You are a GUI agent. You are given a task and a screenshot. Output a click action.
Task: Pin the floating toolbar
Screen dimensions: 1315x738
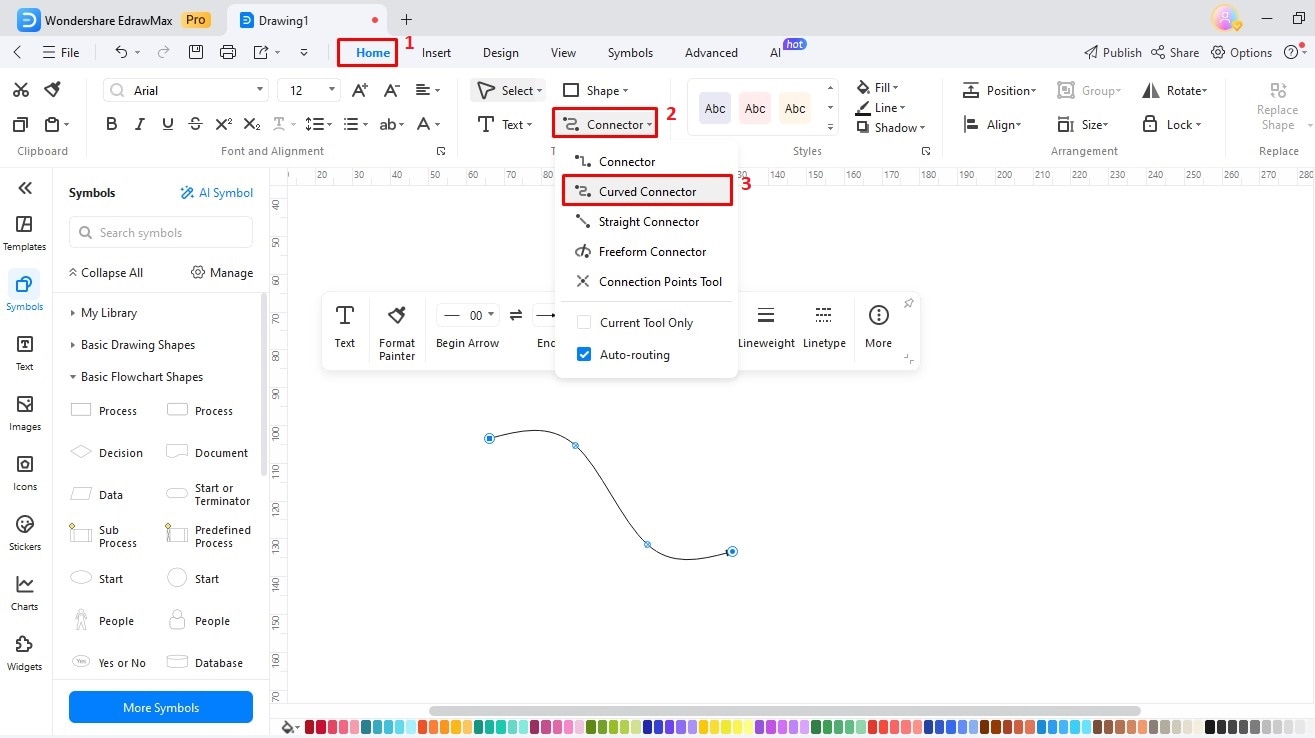908,303
